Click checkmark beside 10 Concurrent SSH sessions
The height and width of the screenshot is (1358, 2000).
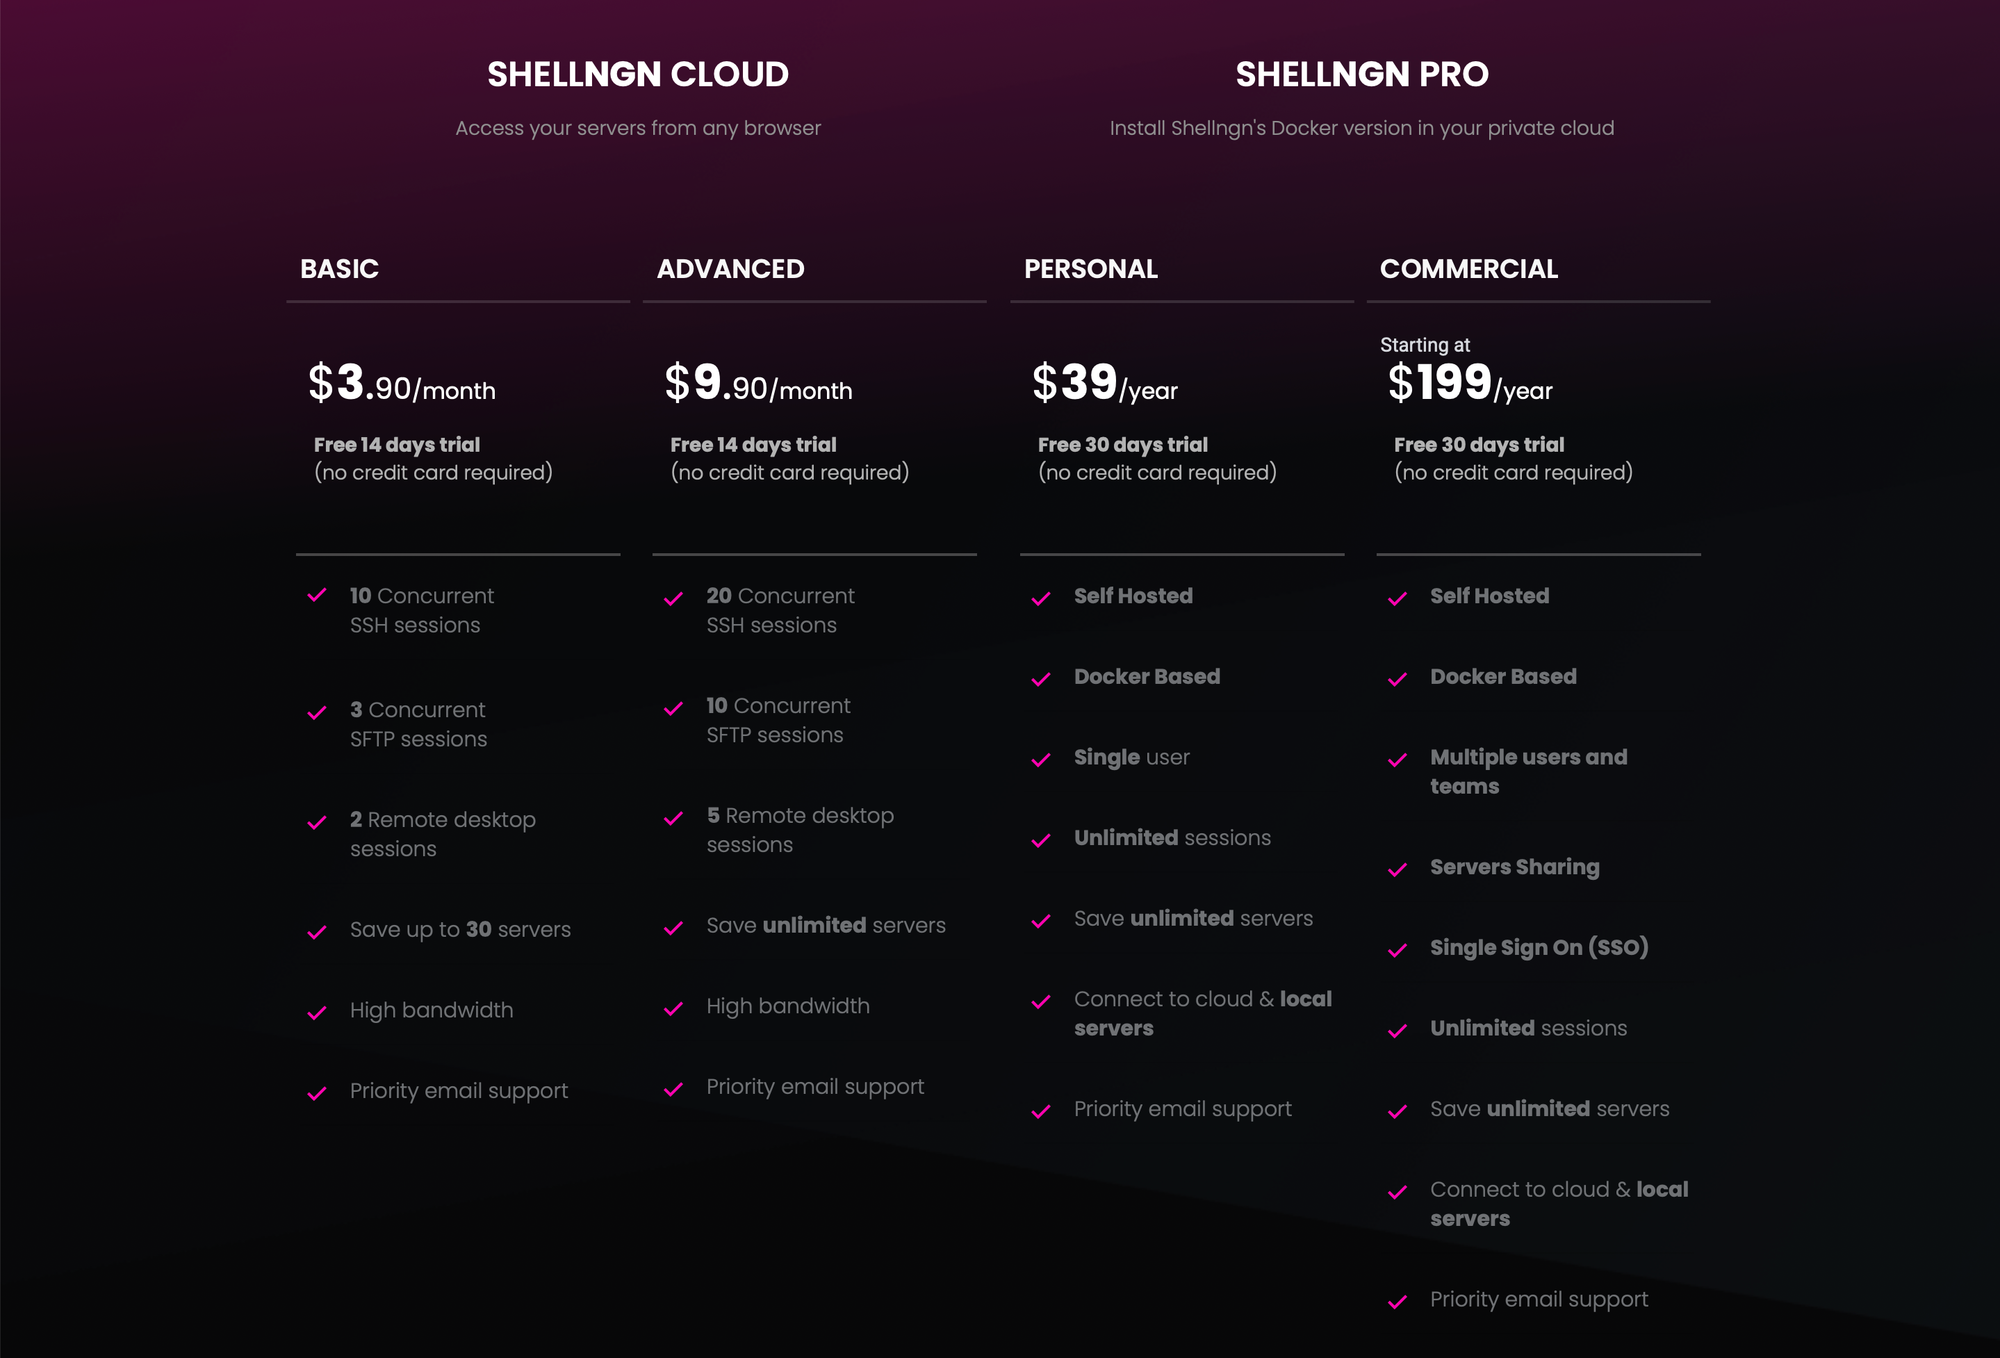(317, 596)
